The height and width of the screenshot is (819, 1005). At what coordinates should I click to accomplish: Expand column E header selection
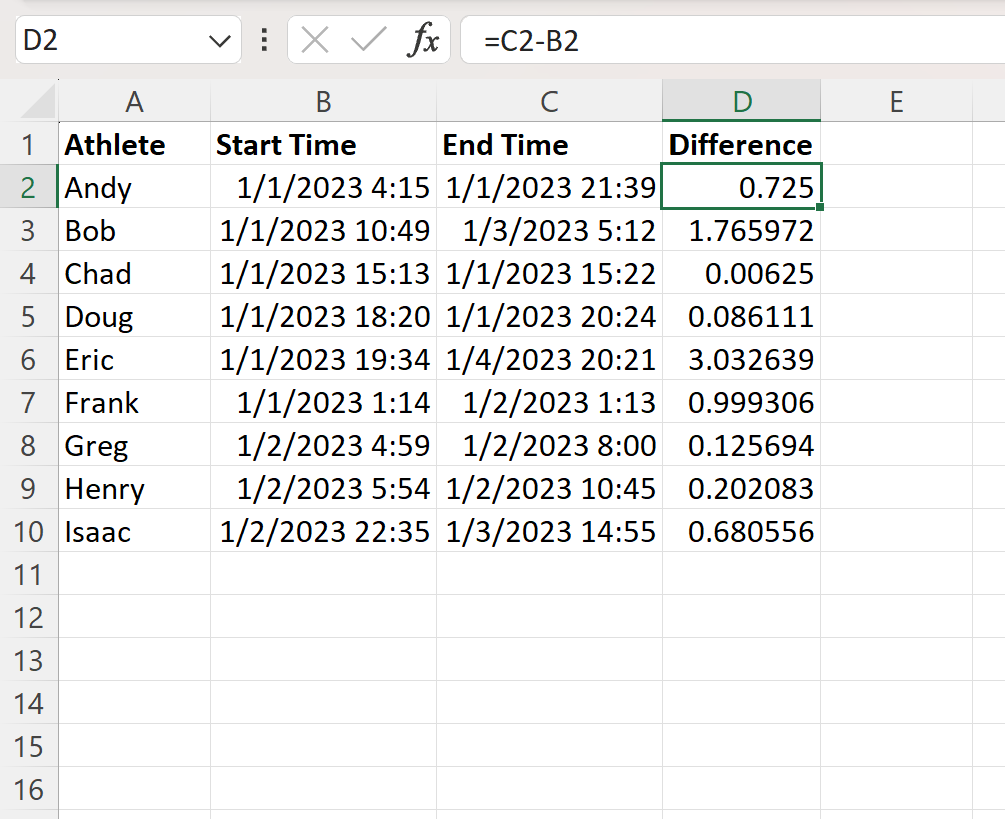[896, 101]
